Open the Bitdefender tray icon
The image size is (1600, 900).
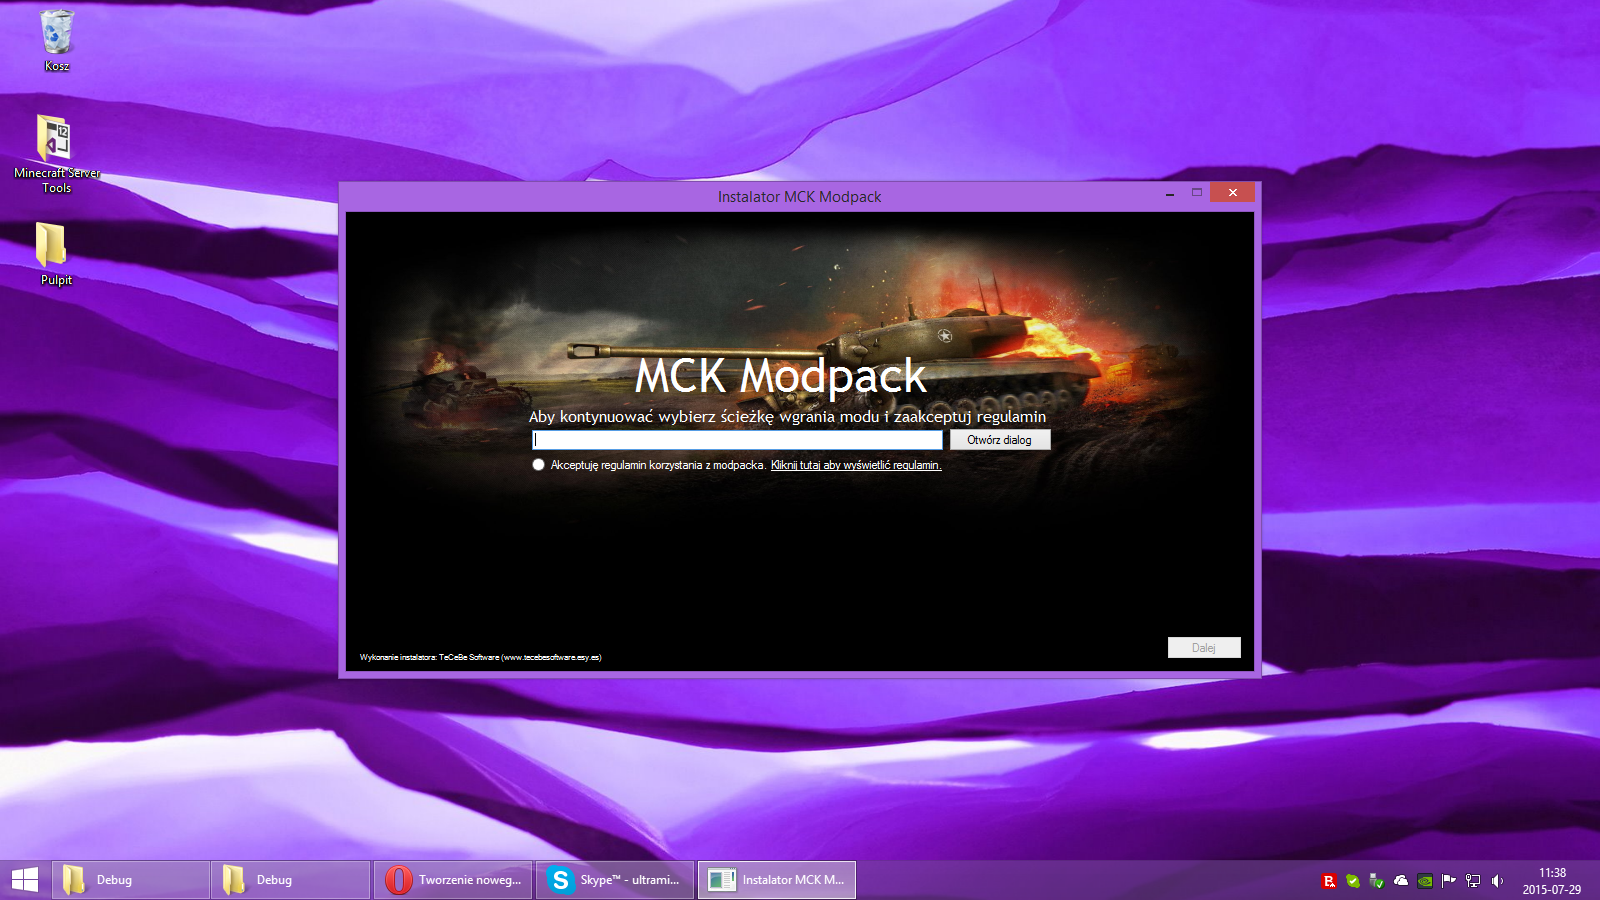(x=1329, y=881)
